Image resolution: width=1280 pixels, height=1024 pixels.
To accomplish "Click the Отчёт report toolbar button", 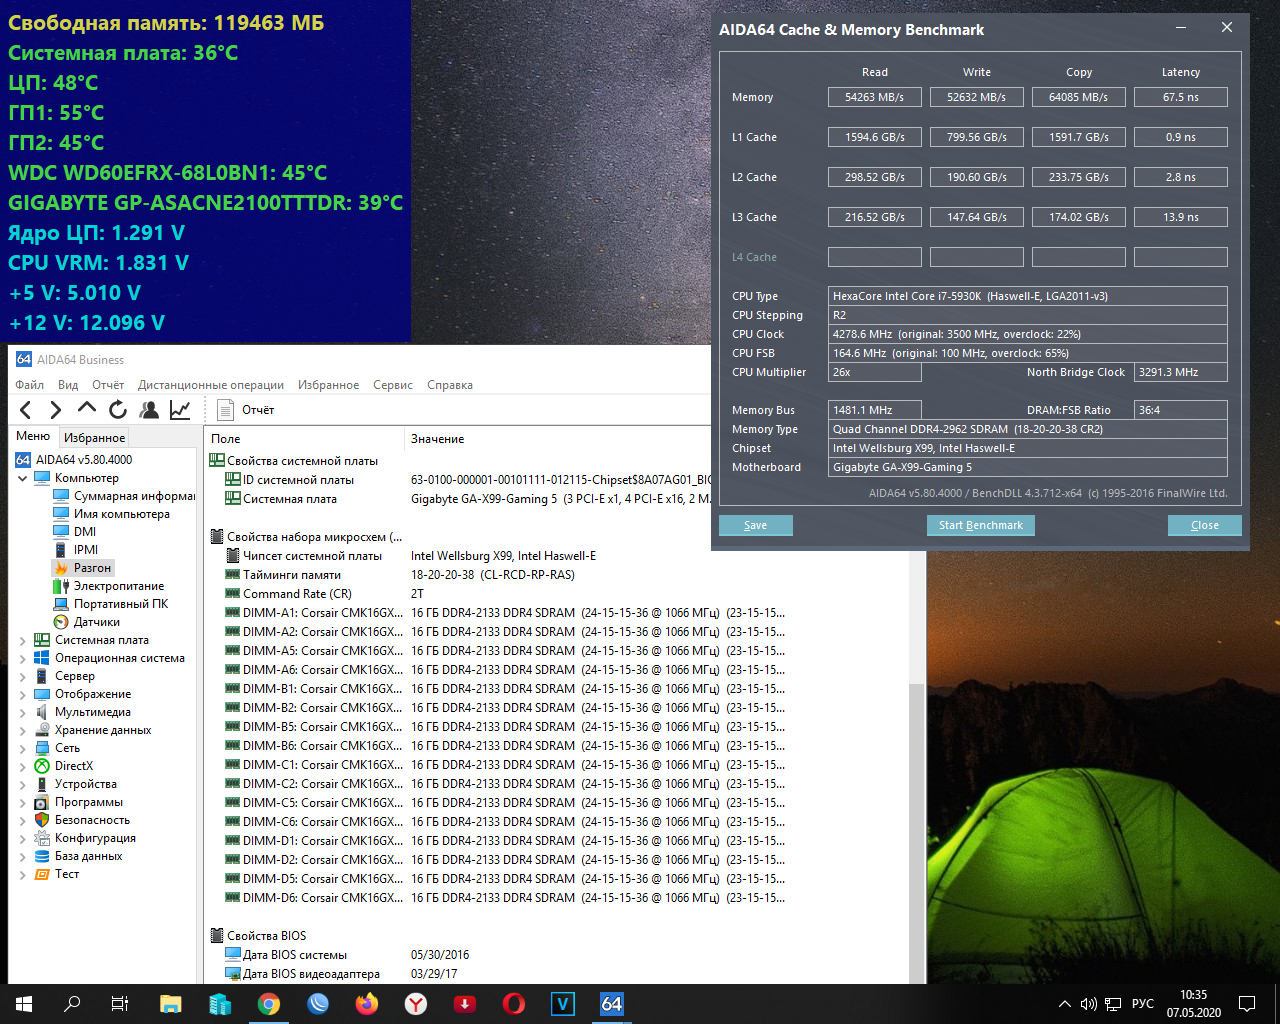I will [246, 410].
